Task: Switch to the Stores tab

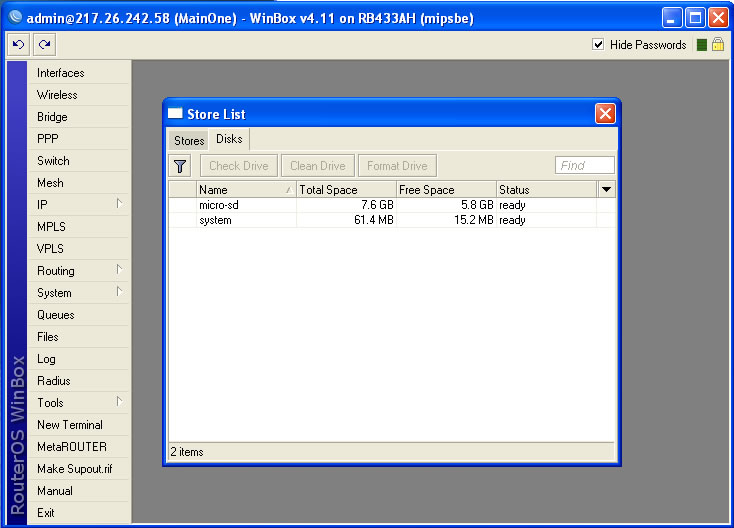Action: point(189,140)
